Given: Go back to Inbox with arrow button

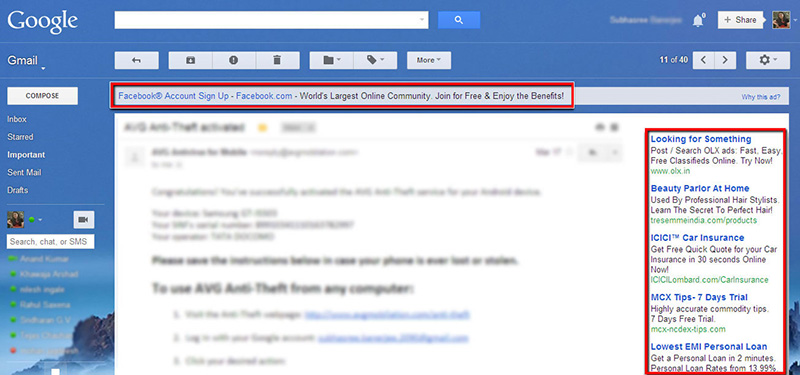Looking at the screenshot, I should click(x=136, y=60).
